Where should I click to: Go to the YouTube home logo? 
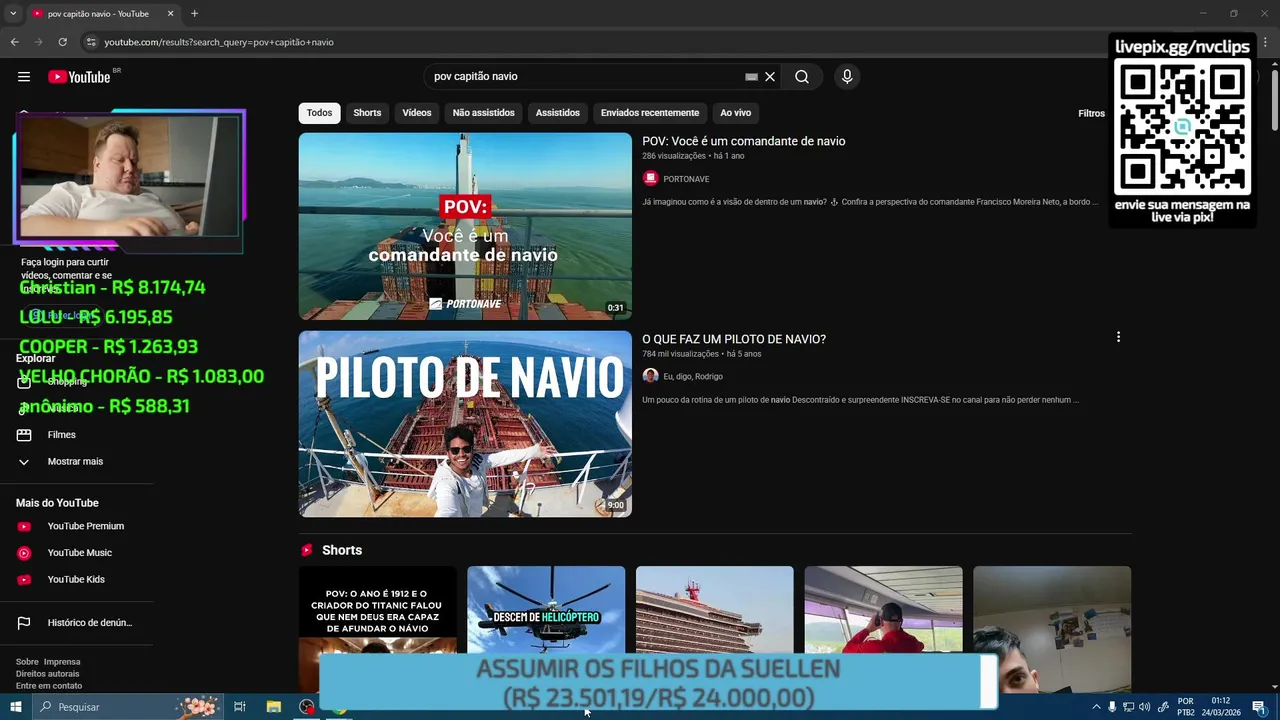point(79,77)
